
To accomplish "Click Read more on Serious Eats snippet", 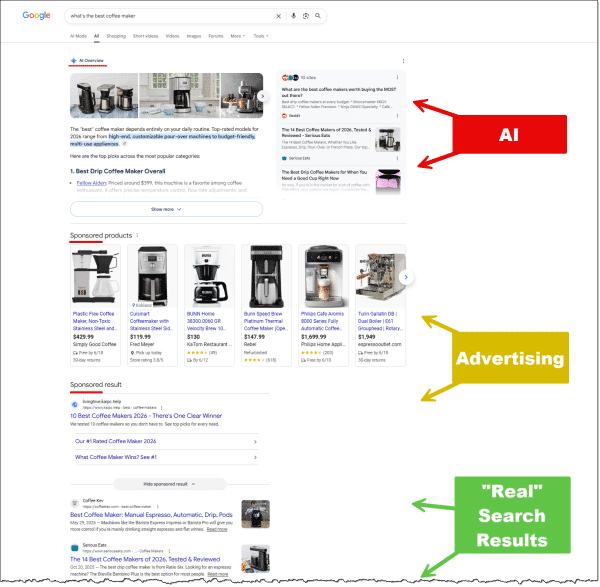I will (218, 574).
